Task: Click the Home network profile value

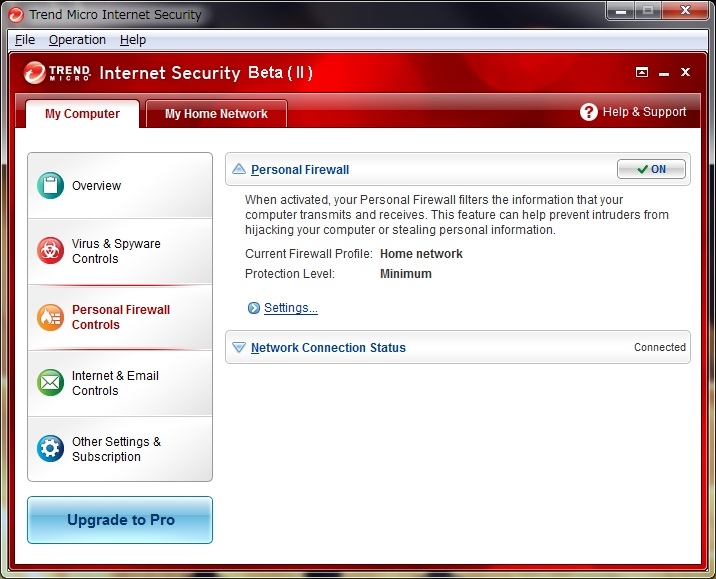Action: [x=421, y=254]
